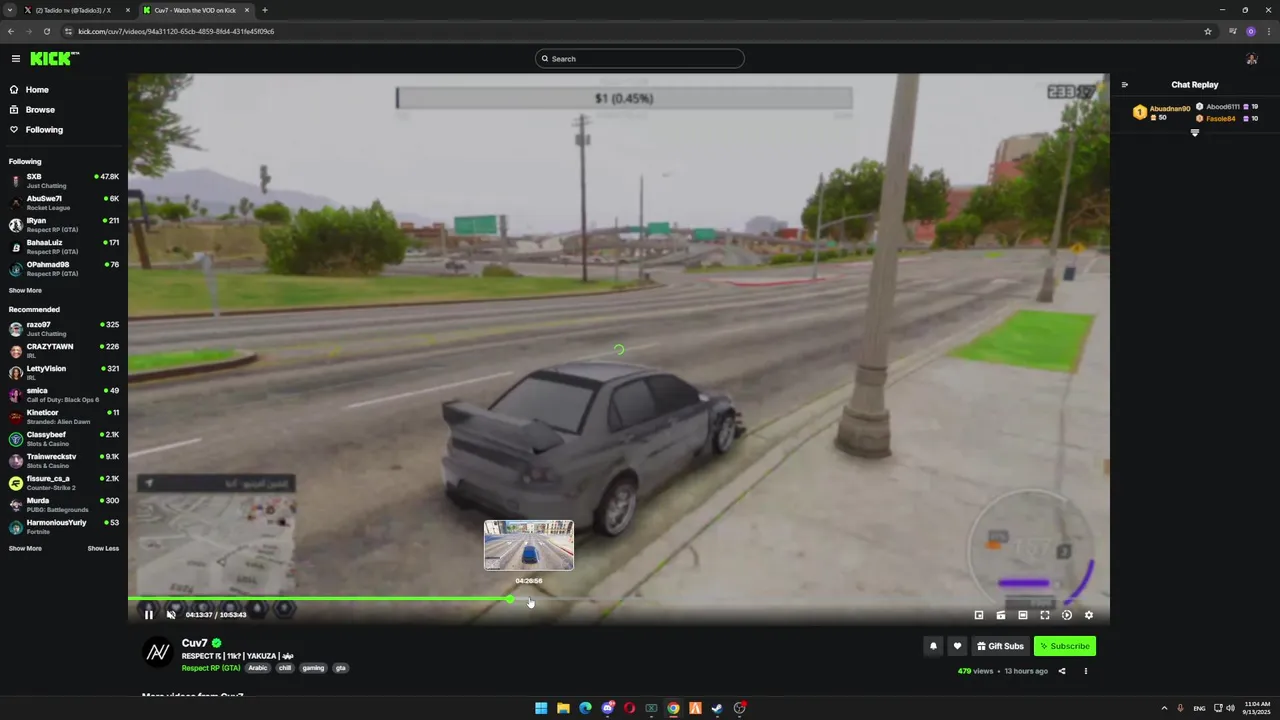This screenshot has height=720, width=1280.
Task: Click top gifter Abuadnan90
Action: click(1161, 112)
